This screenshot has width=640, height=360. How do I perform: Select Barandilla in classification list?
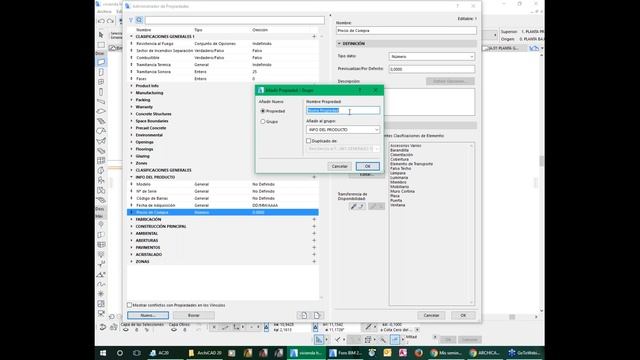pyautogui.click(x=399, y=150)
